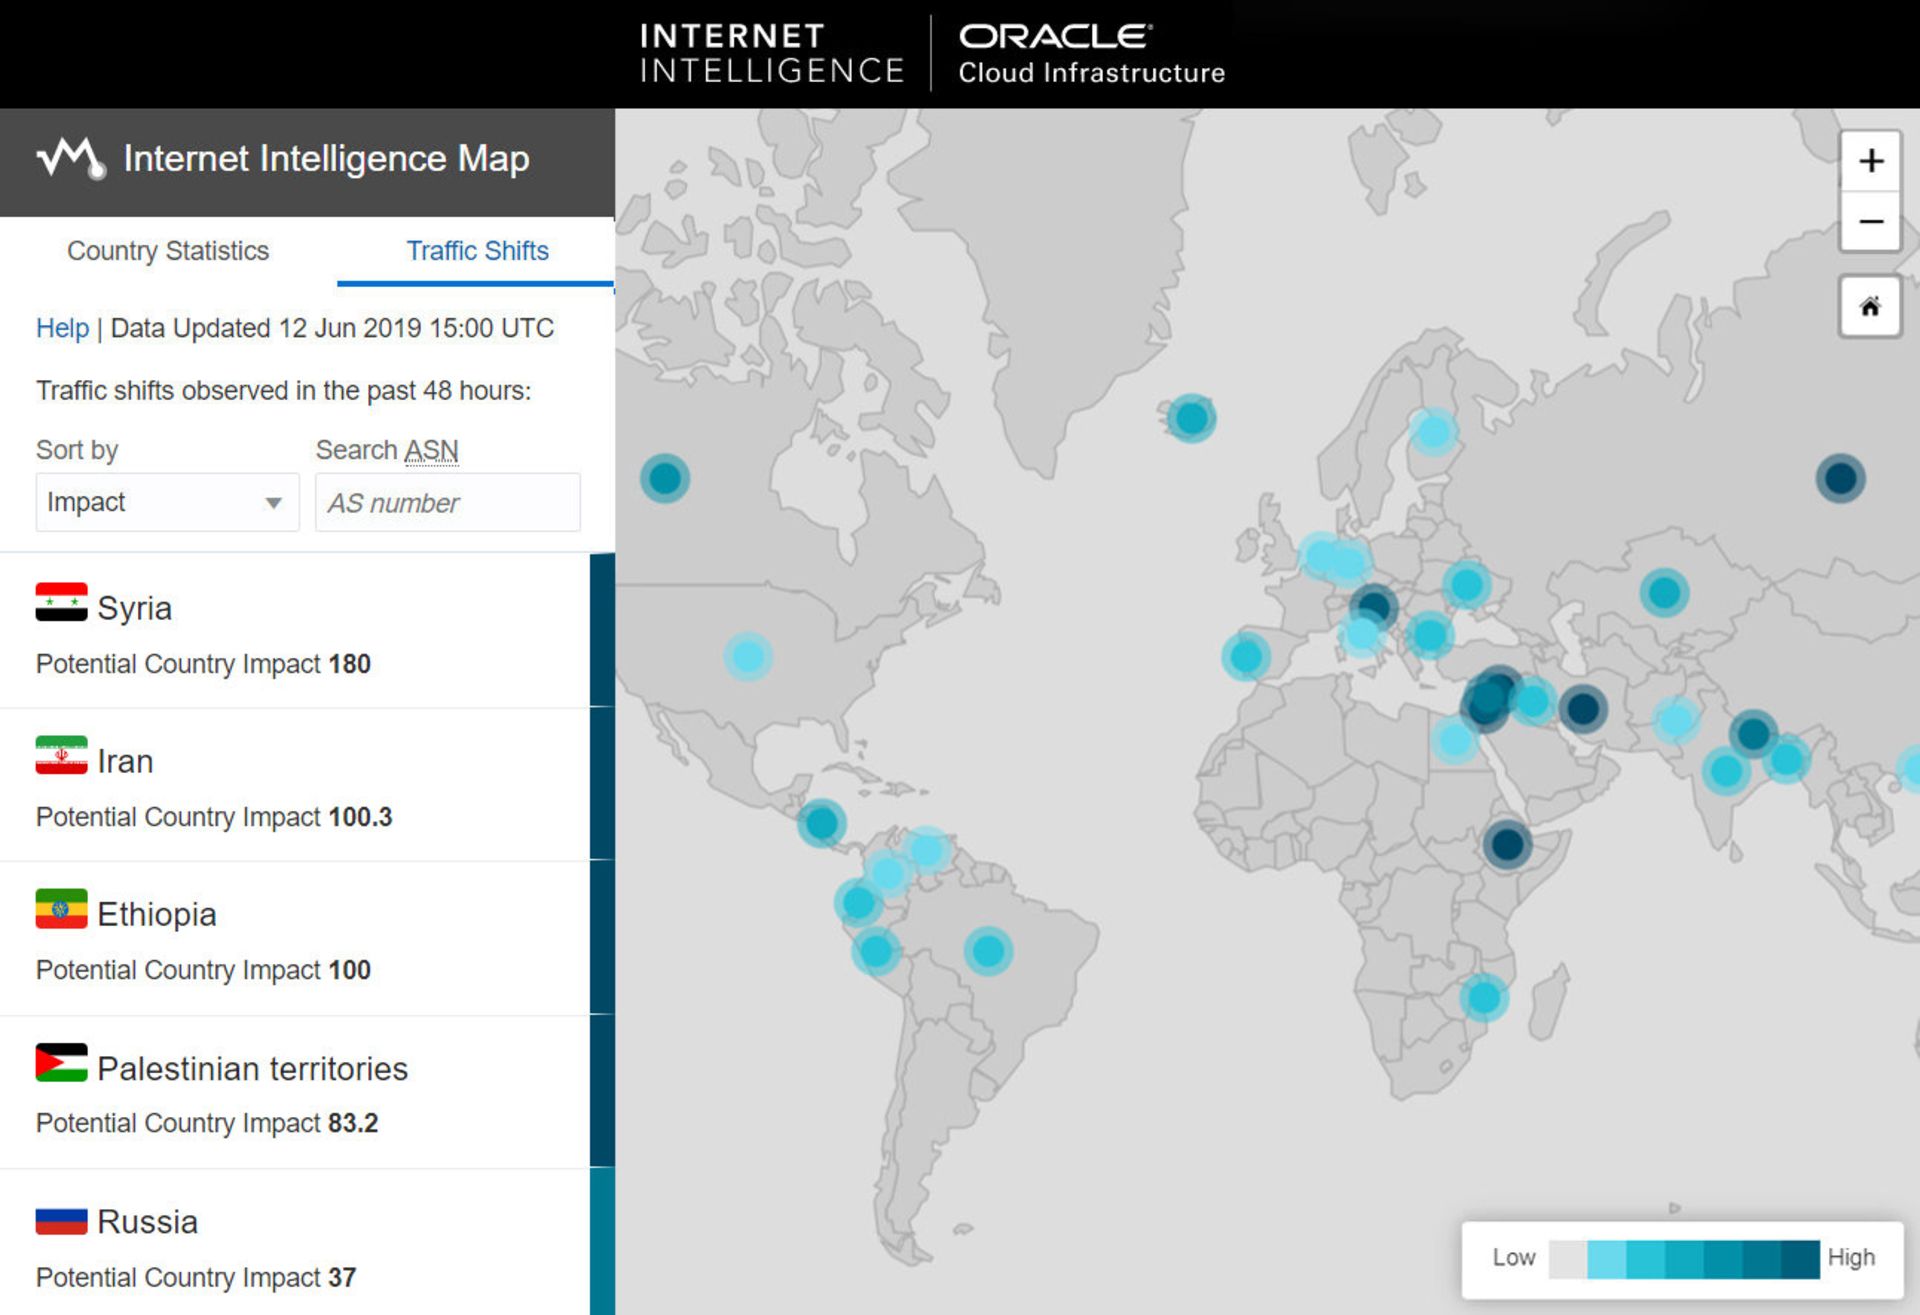Viewport: 1920px width, 1315px height.
Task: Click the Iran flag icon
Action: [61, 756]
